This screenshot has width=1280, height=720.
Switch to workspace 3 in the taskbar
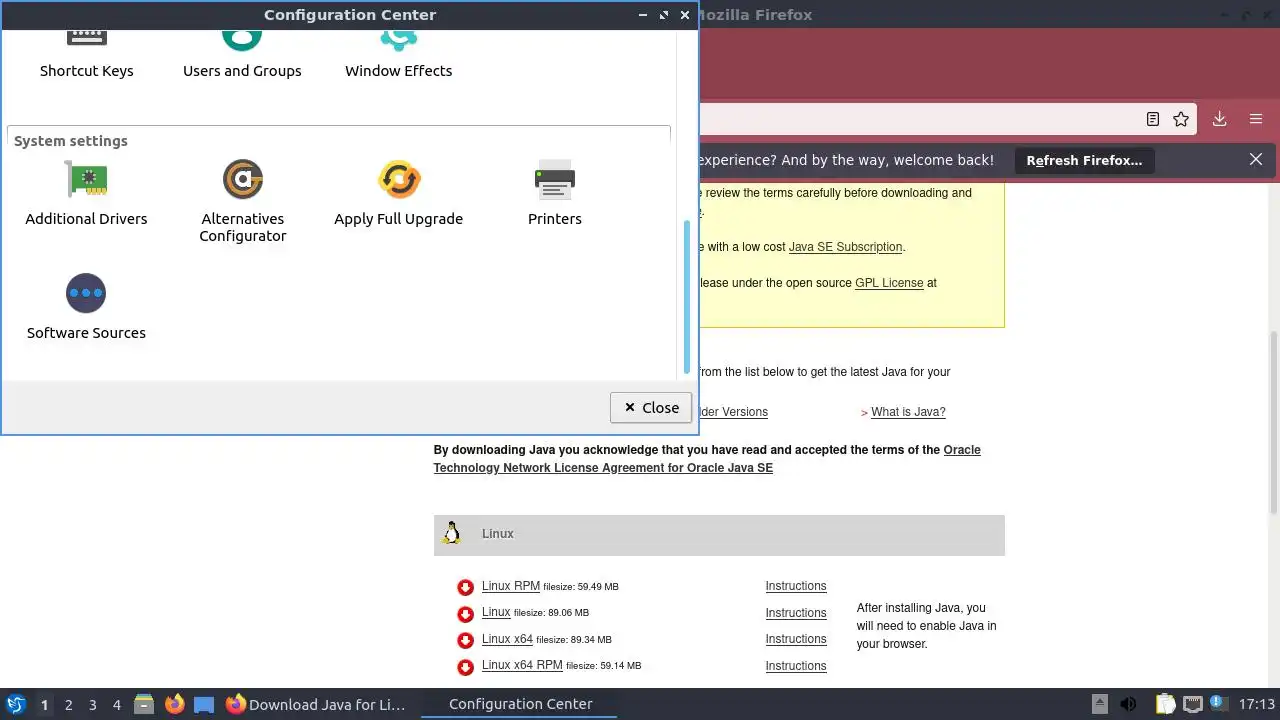point(93,705)
